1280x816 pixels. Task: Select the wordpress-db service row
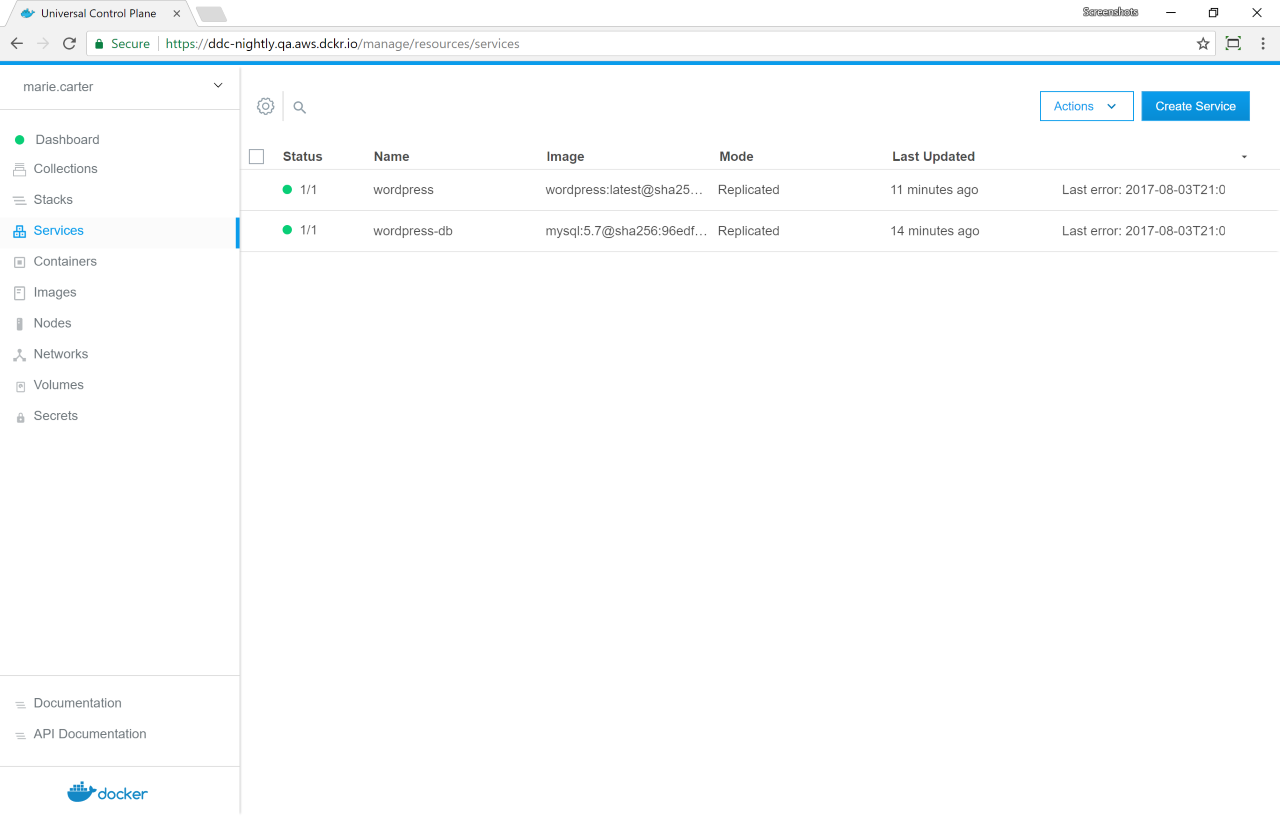click(413, 231)
